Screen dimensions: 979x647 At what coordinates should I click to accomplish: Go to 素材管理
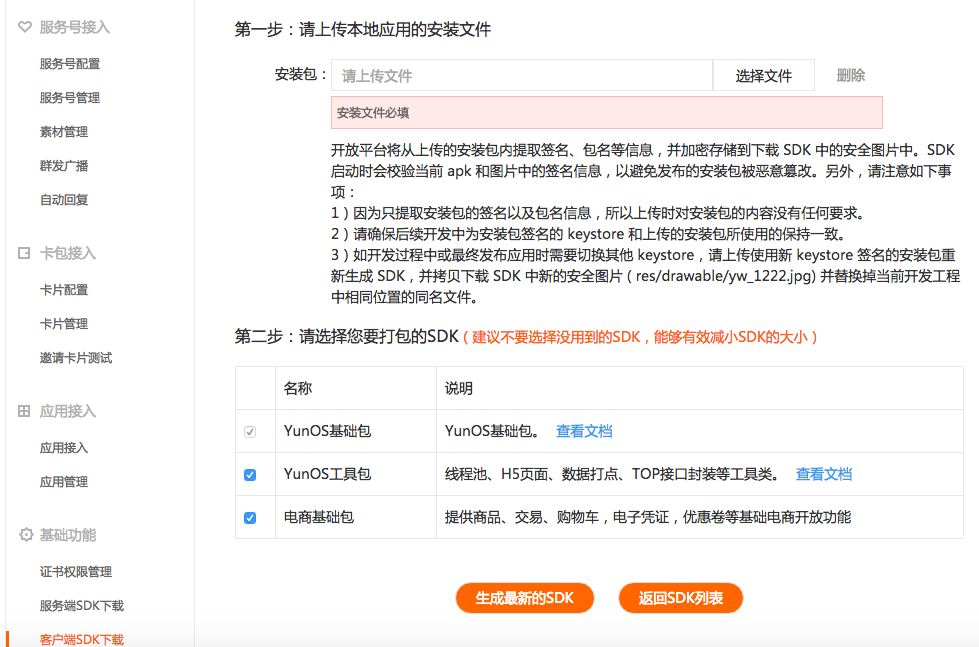click(x=64, y=132)
